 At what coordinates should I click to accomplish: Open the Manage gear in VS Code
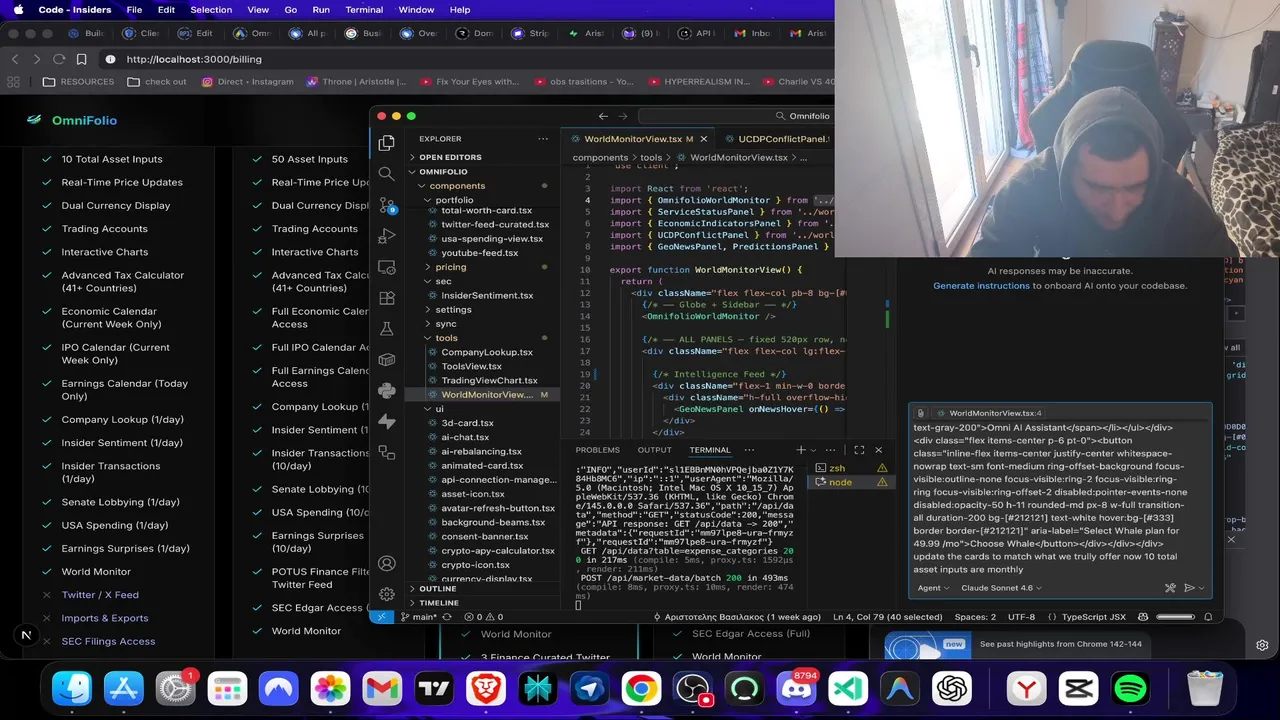(x=387, y=593)
